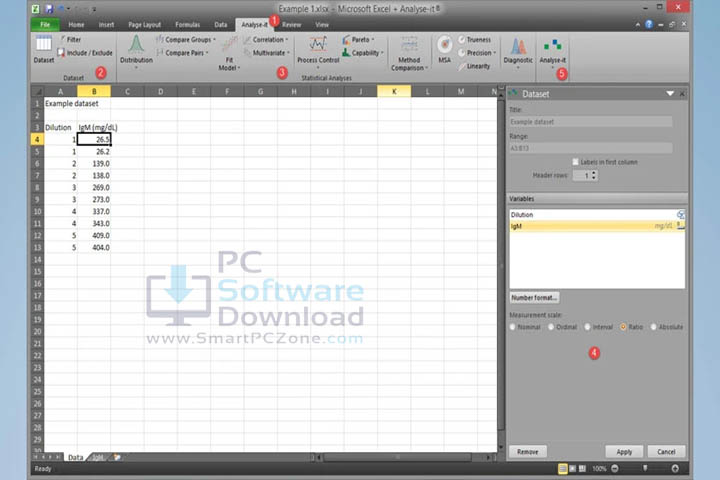Screen dimensions: 720x480
Task: Switch to the Page Layout ribbon tab
Action: 145,25
